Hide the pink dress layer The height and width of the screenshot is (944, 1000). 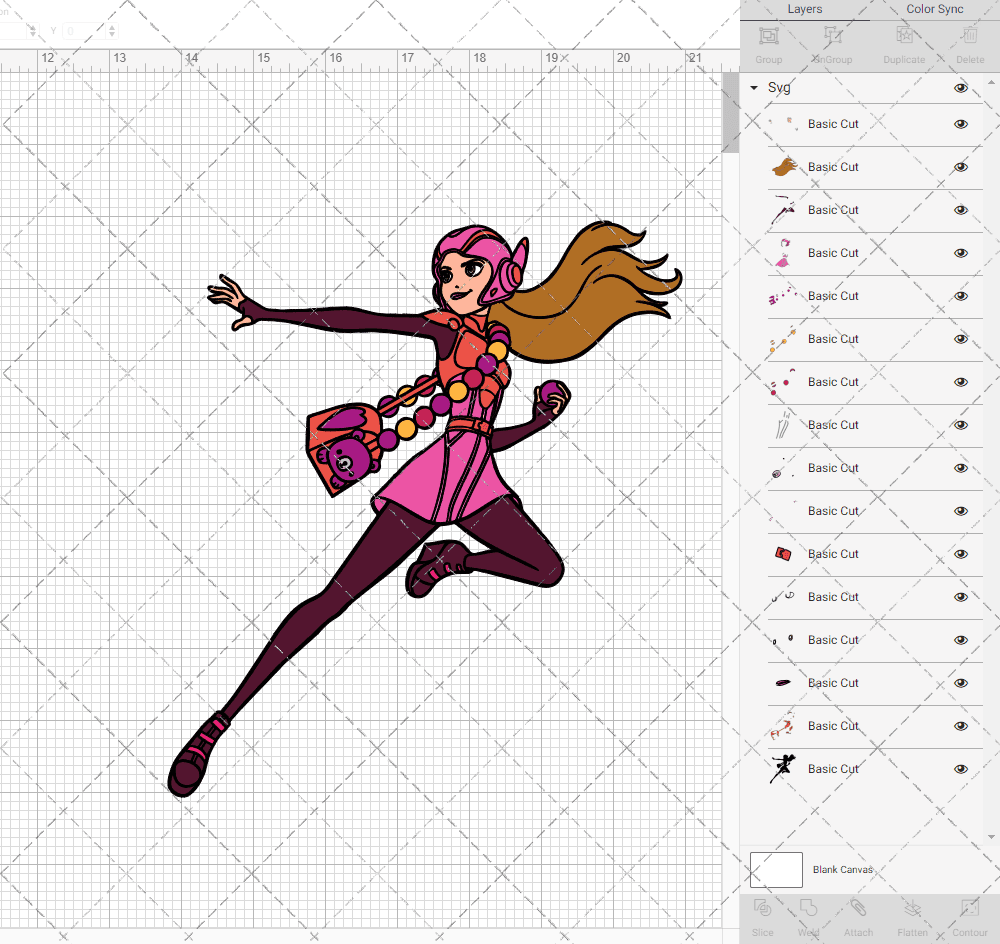[960, 253]
